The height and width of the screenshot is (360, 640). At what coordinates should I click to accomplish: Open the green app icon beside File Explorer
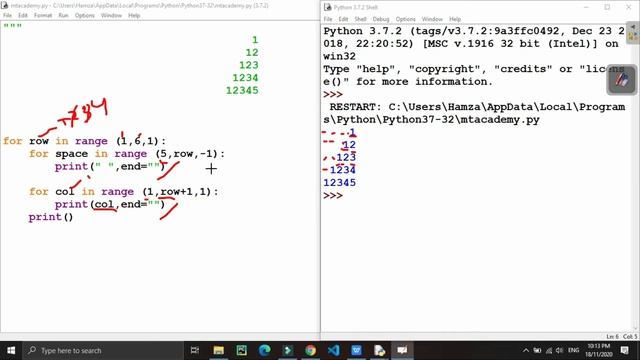point(242,350)
